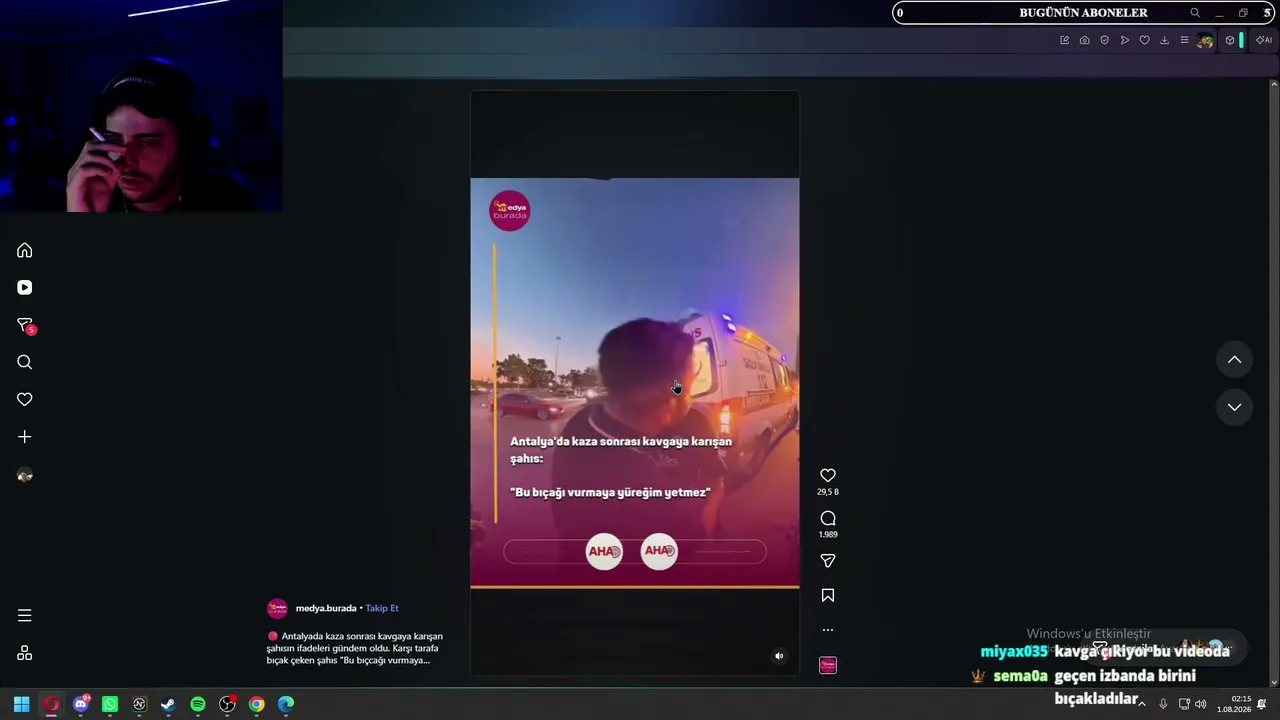Go to the previous reel with the up arrow

(1235, 360)
